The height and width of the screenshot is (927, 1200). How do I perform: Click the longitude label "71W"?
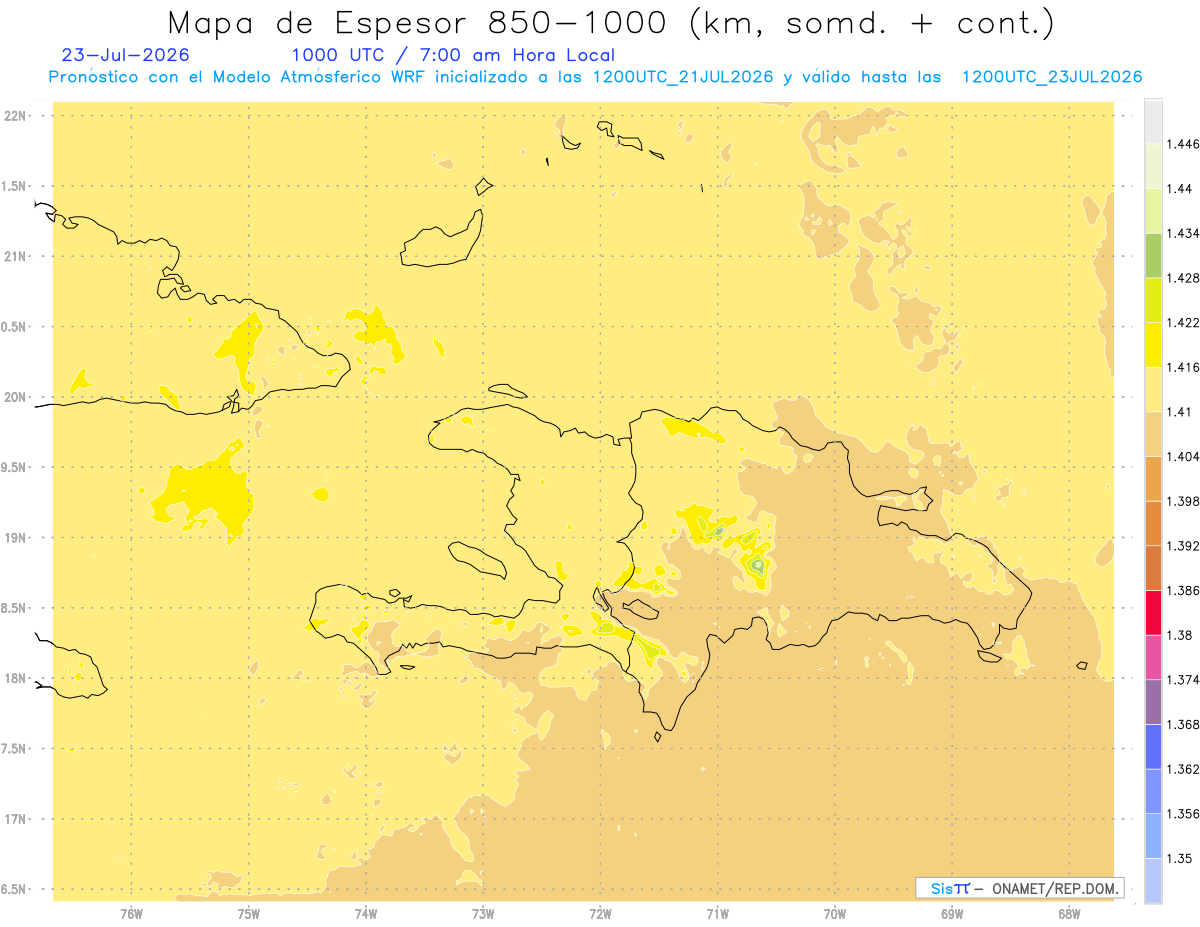(x=717, y=914)
